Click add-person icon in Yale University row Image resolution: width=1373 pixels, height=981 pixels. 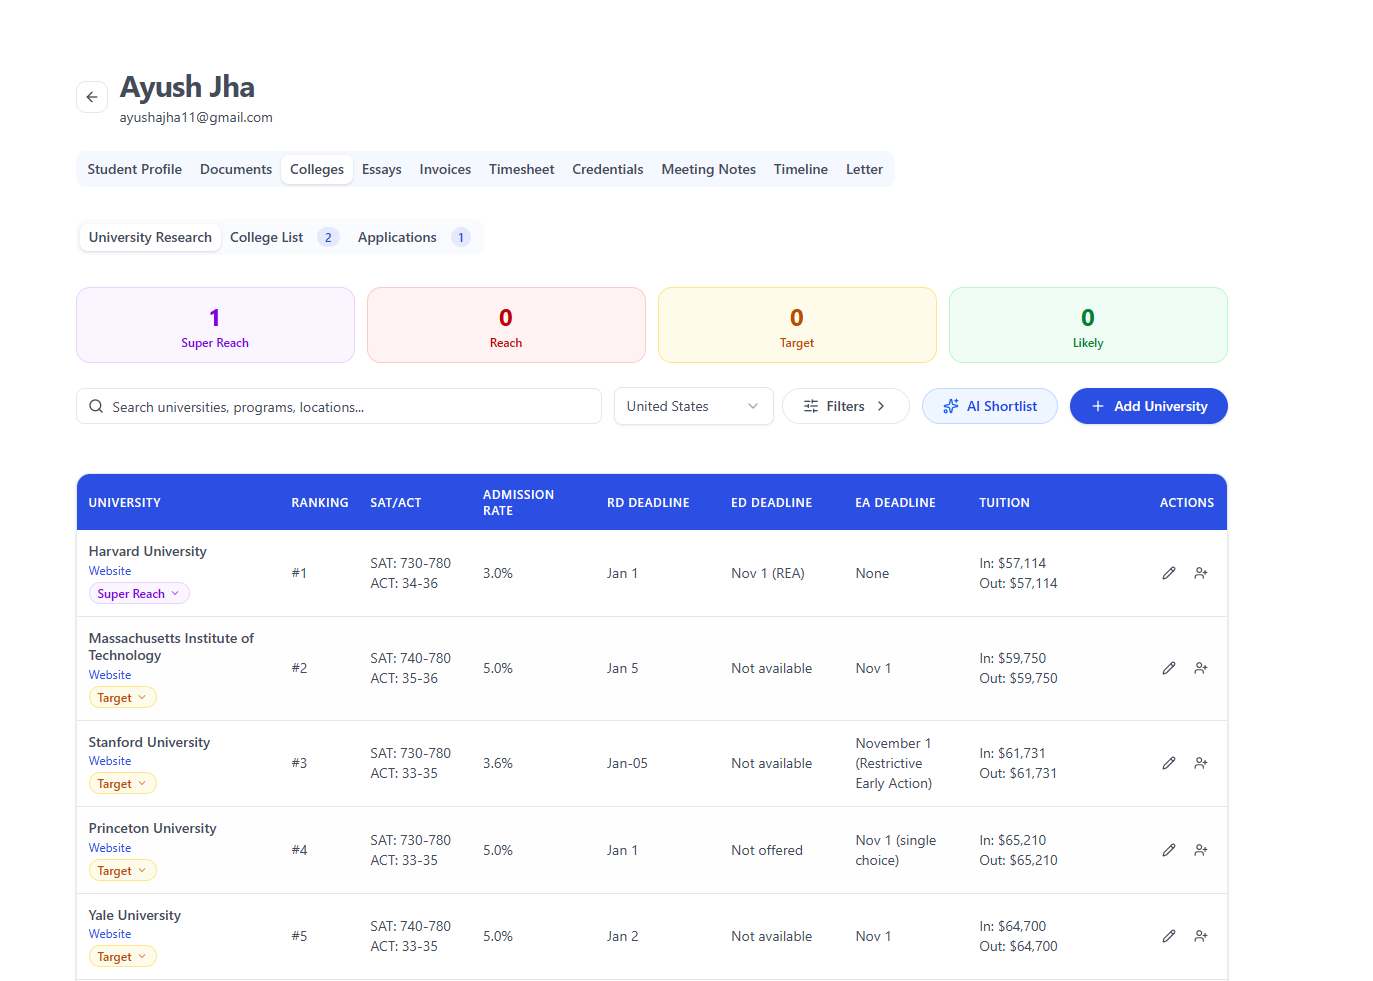[1201, 936]
